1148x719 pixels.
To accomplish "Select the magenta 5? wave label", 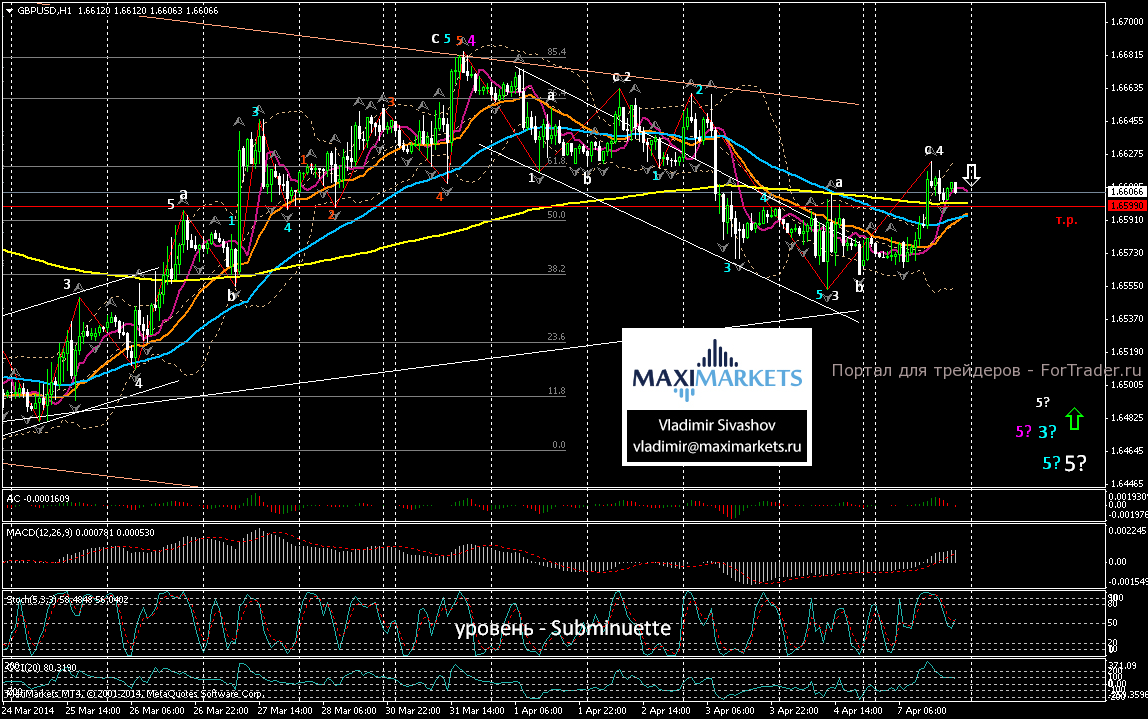I will pyautogui.click(x=1024, y=433).
